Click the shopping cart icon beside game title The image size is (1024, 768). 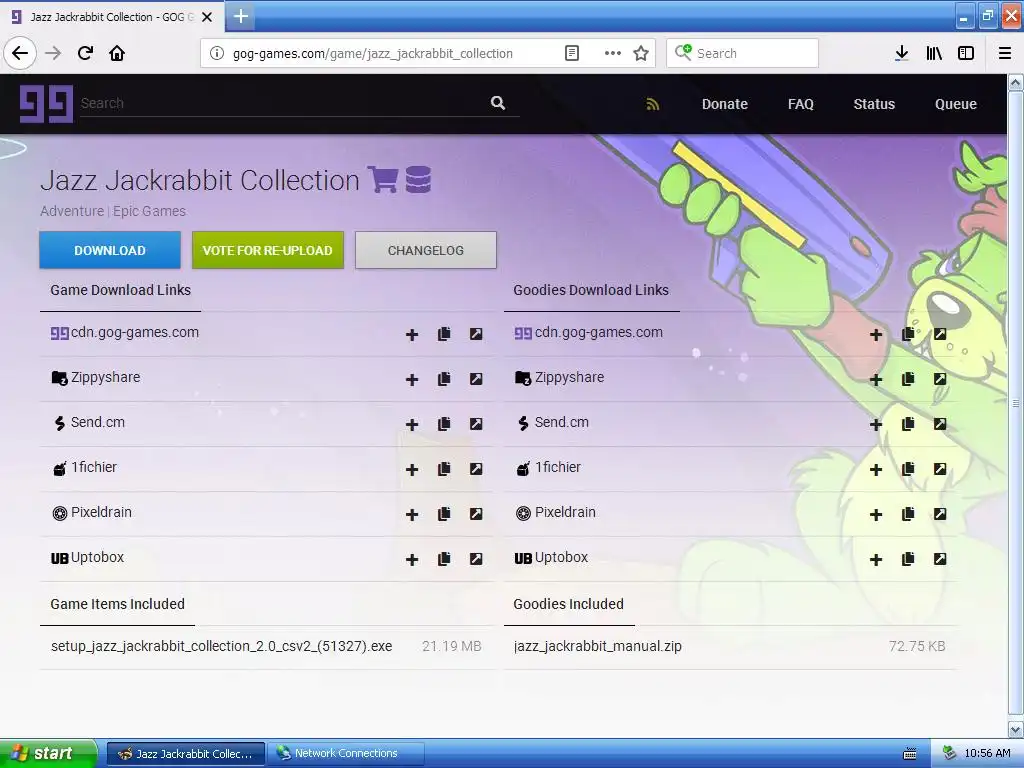point(383,179)
